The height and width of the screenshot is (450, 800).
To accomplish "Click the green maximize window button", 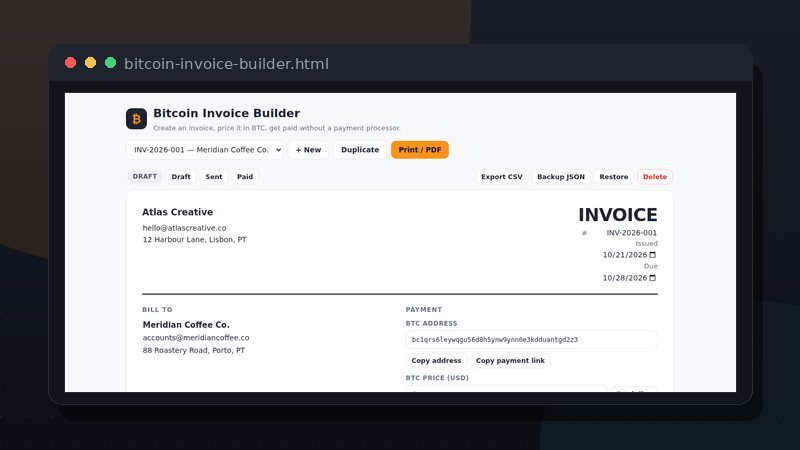I will [x=110, y=63].
